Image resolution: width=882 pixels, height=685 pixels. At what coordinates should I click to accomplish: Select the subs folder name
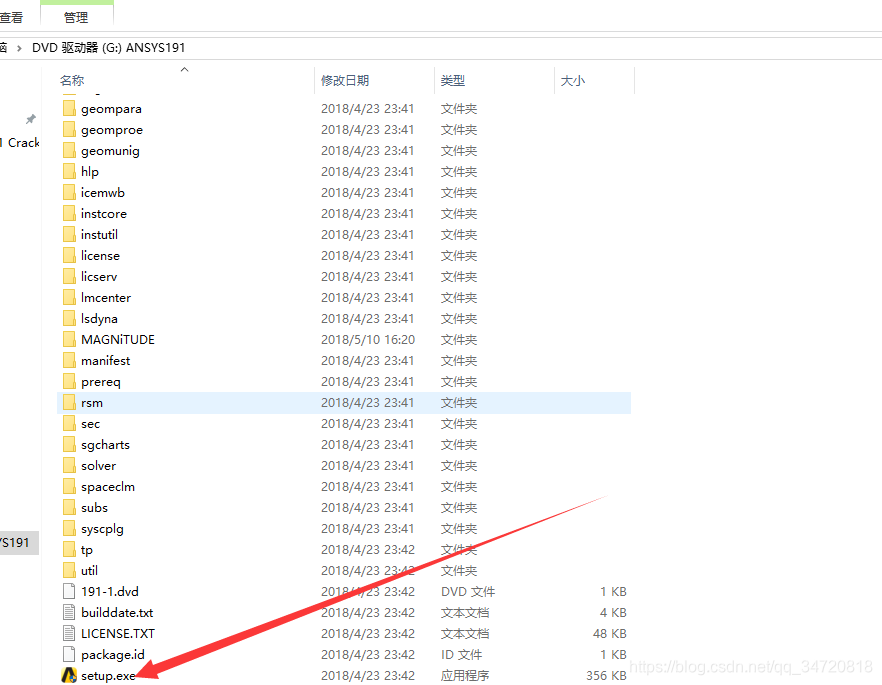(94, 507)
